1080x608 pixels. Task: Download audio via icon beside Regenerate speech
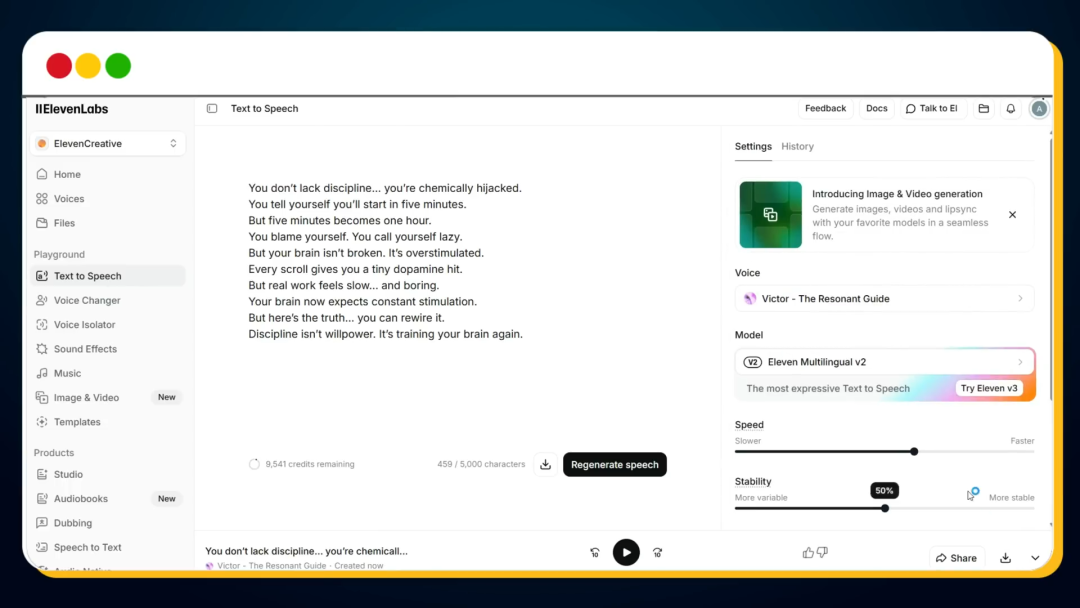(x=545, y=464)
